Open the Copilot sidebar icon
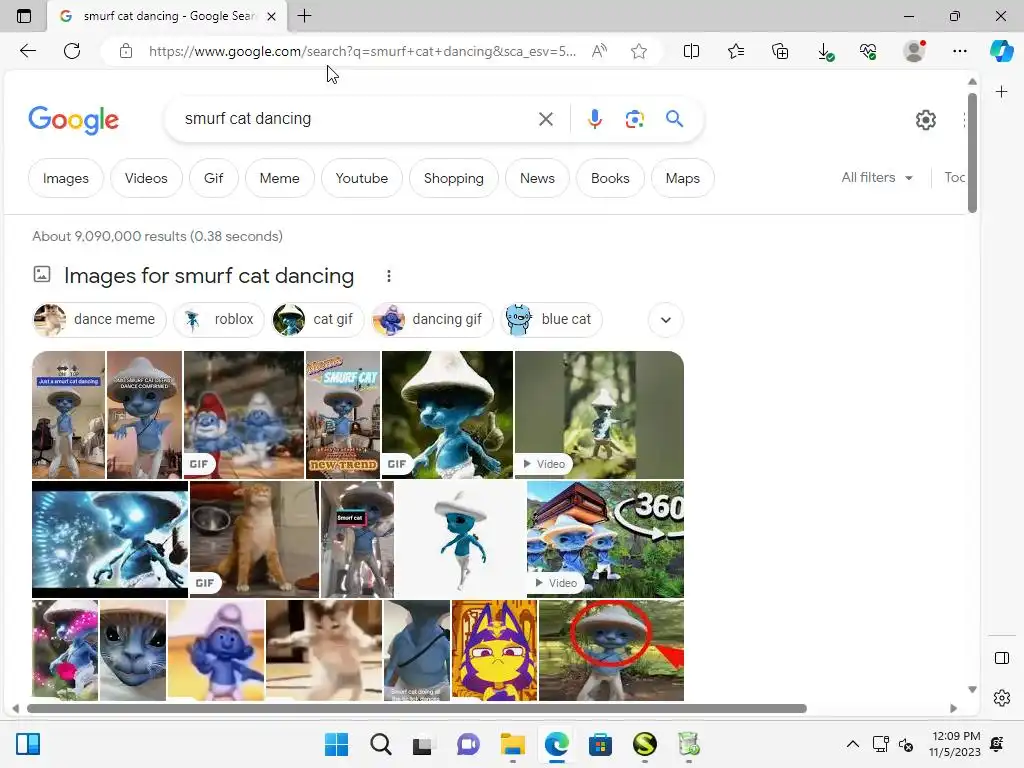The height and width of the screenshot is (768, 1024). pyautogui.click(x=1001, y=51)
